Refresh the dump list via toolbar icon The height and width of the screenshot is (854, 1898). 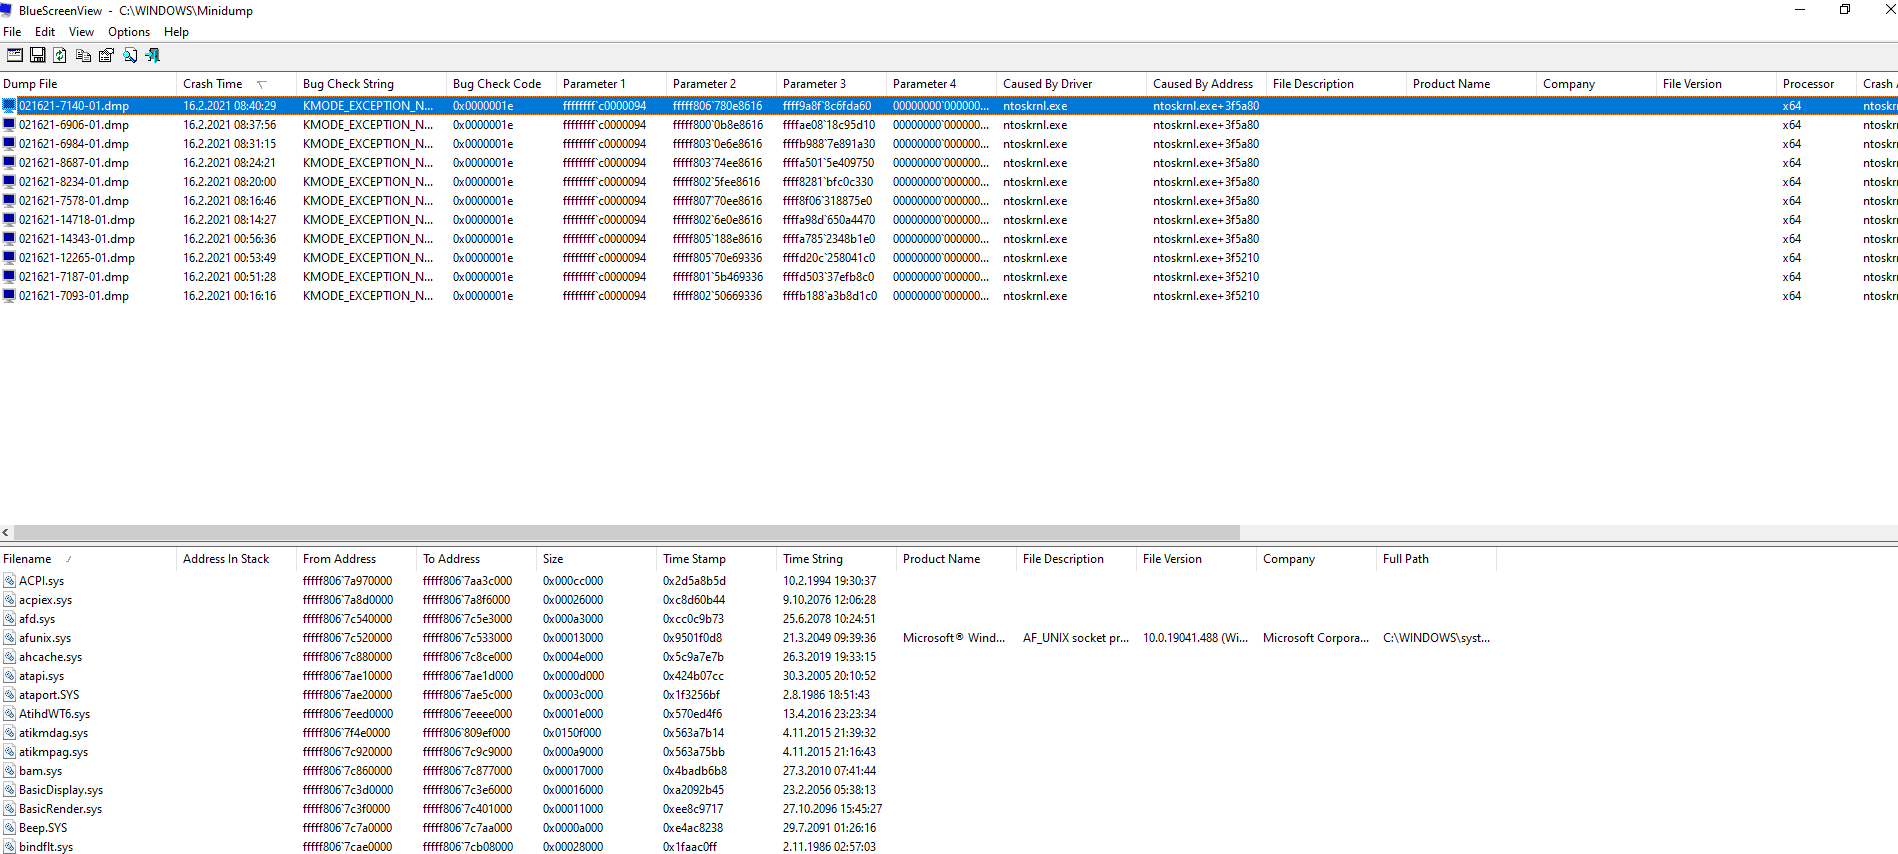click(60, 55)
